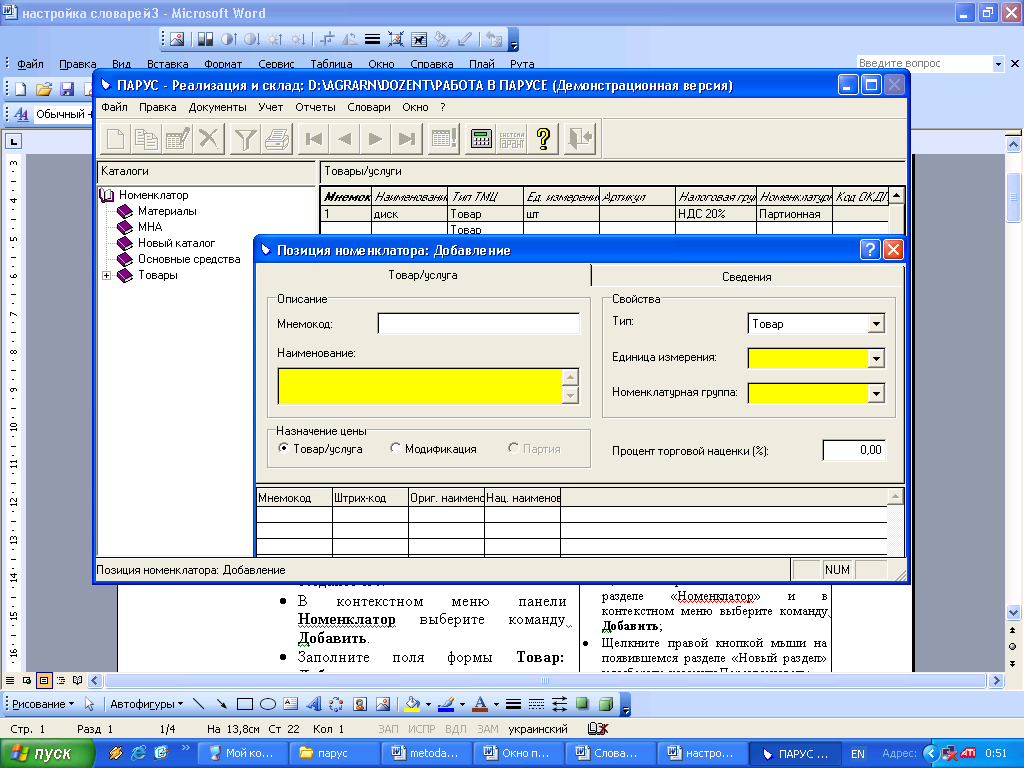Open the Сервис menu in Word

click(x=276, y=64)
